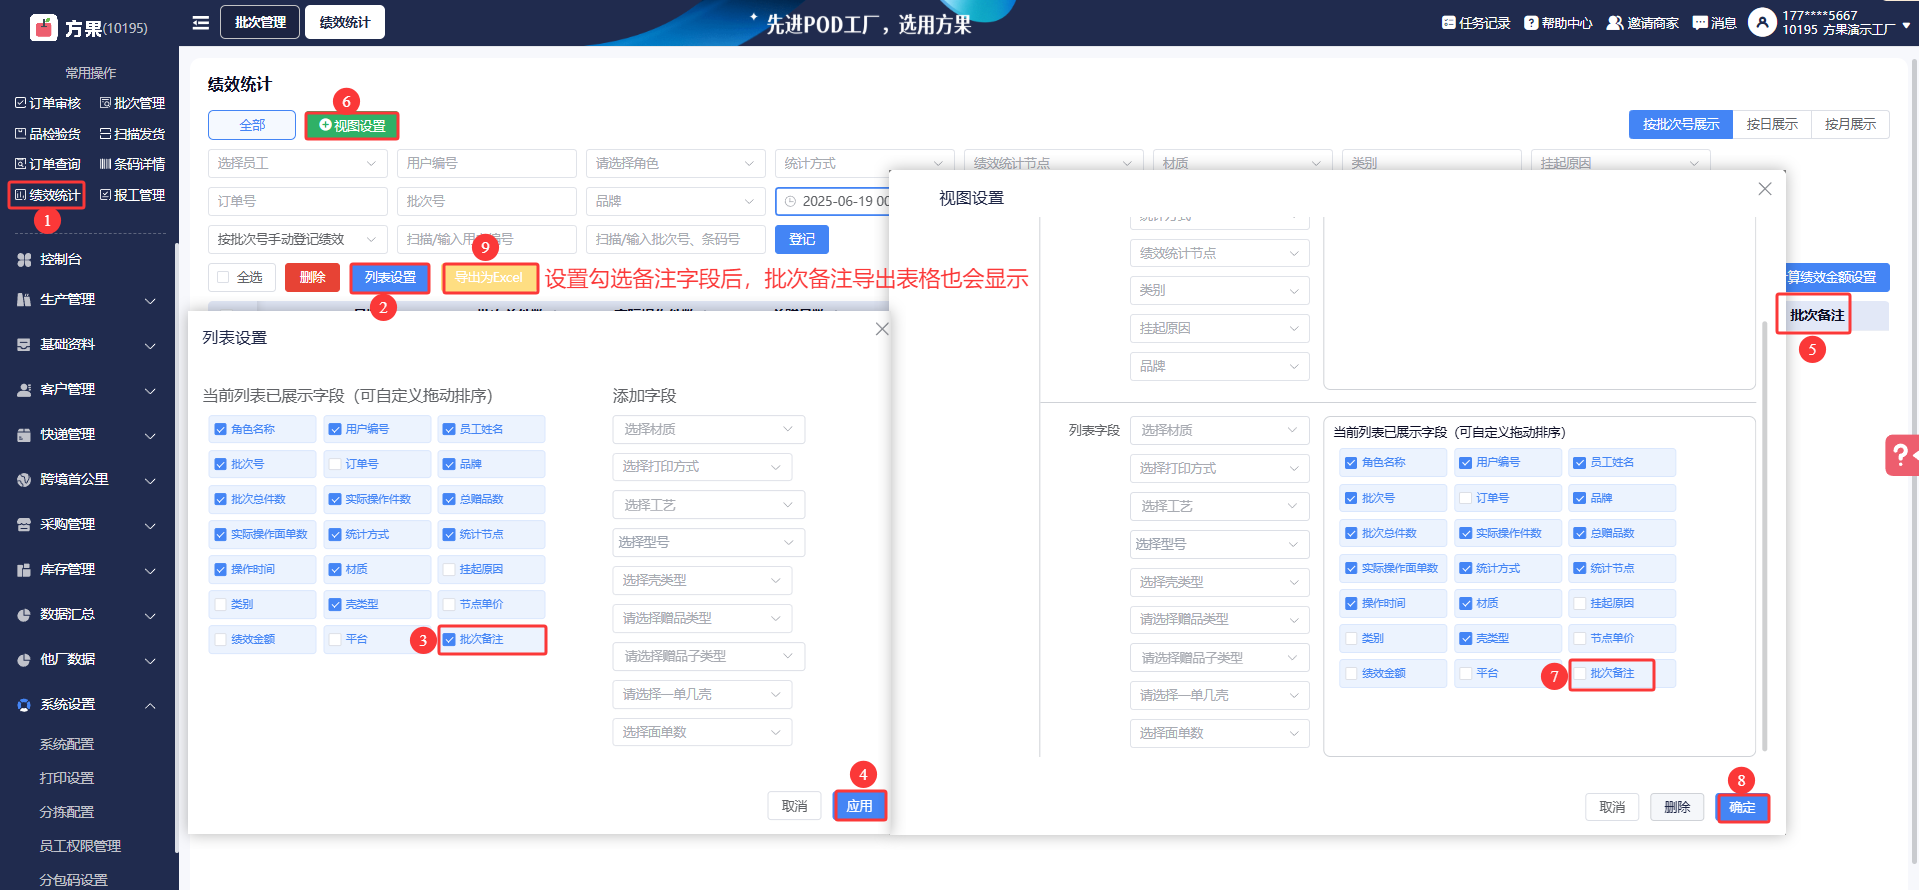Check 订单号 in 列表设置 dialog

(335, 464)
